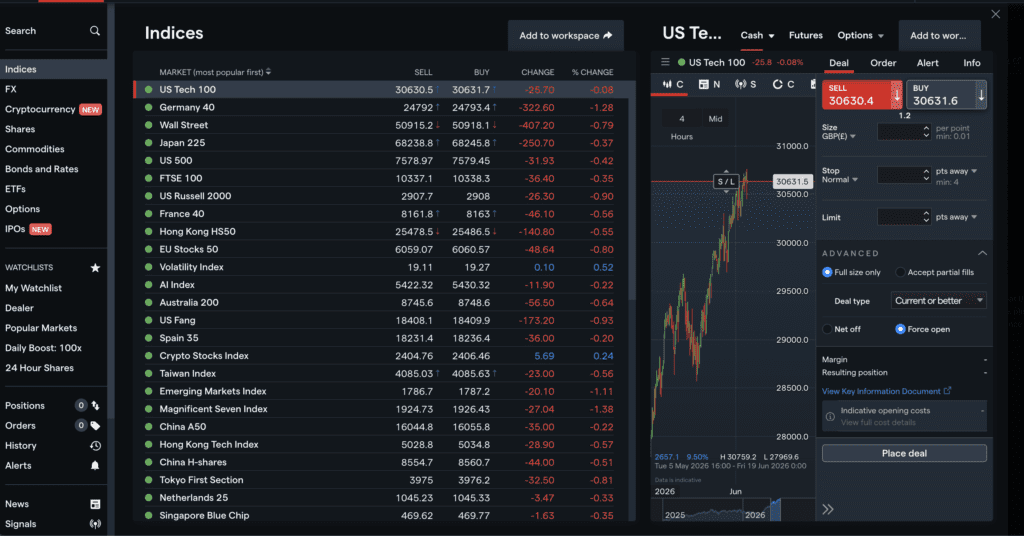Select the Force open radio button
This screenshot has height=536, width=1024.
(901, 329)
